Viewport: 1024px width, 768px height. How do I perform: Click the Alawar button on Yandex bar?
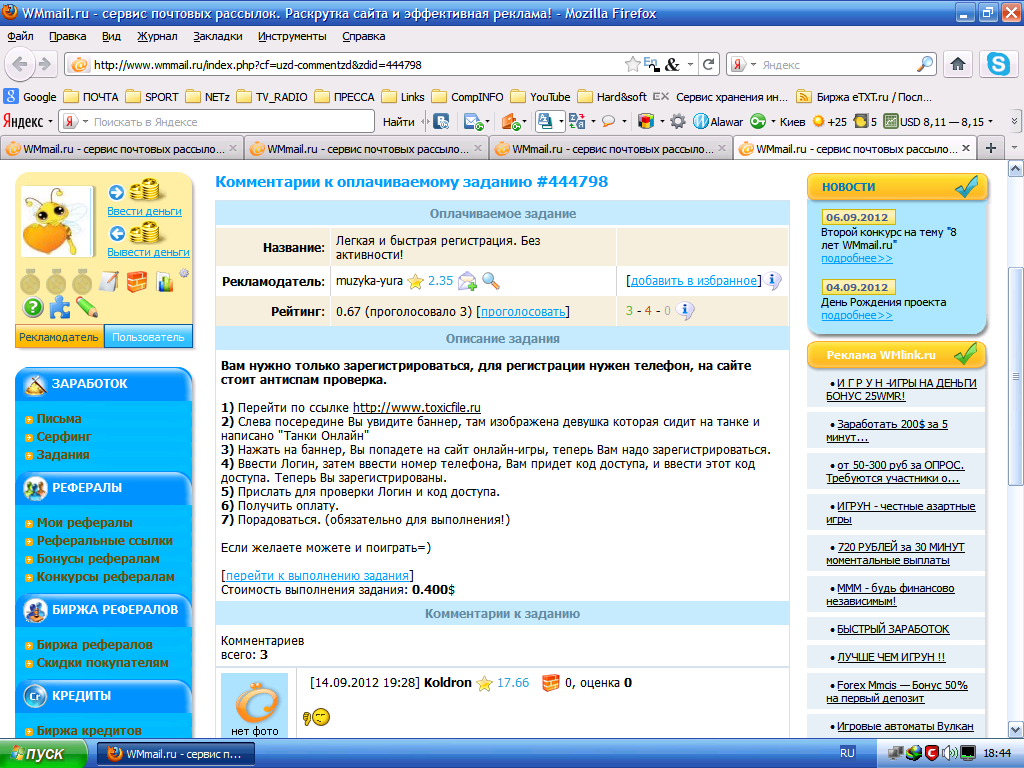coord(718,121)
